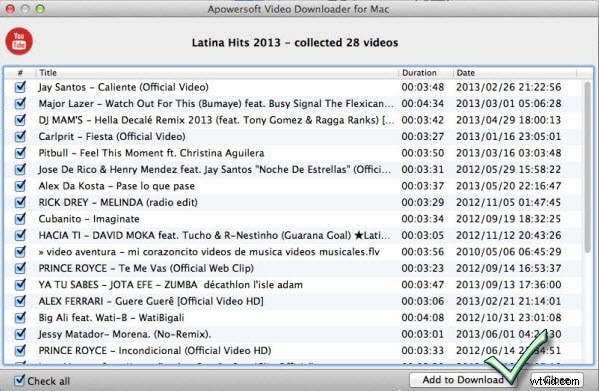
Task: Toggle YA TU SABES - JOTA EFE checkbox
Action: tap(20, 284)
